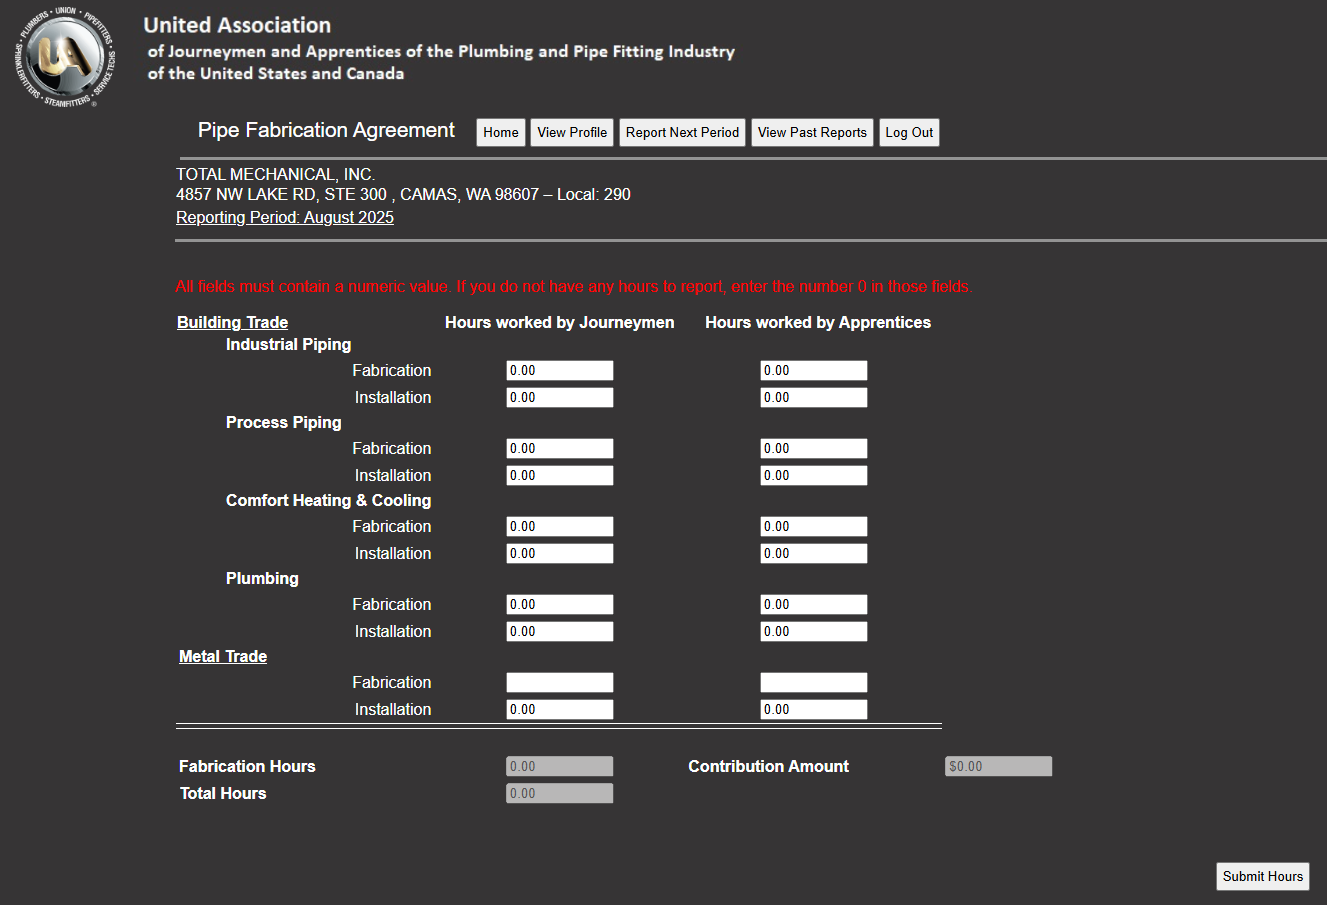The height and width of the screenshot is (905, 1327).
Task: Select Plumbing Fabrication Journeymen hours field
Action: click(x=560, y=604)
